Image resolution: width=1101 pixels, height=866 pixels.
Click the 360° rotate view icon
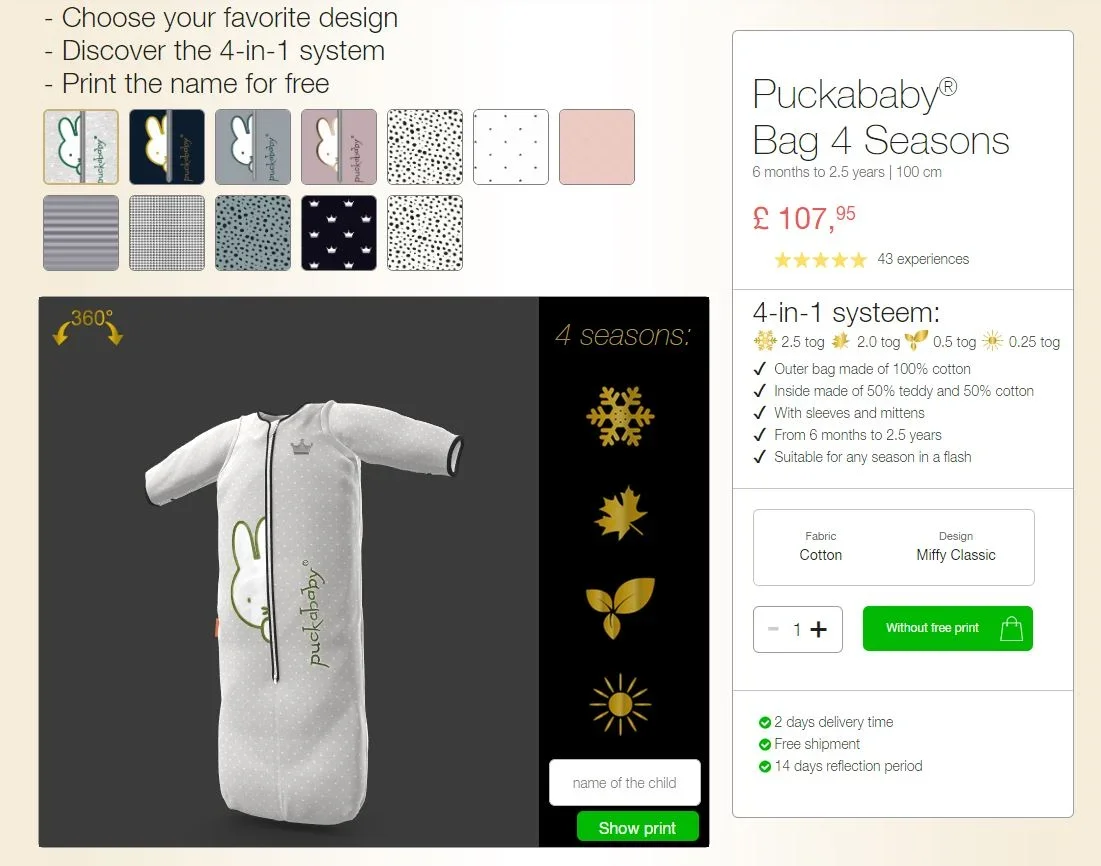click(x=88, y=327)
